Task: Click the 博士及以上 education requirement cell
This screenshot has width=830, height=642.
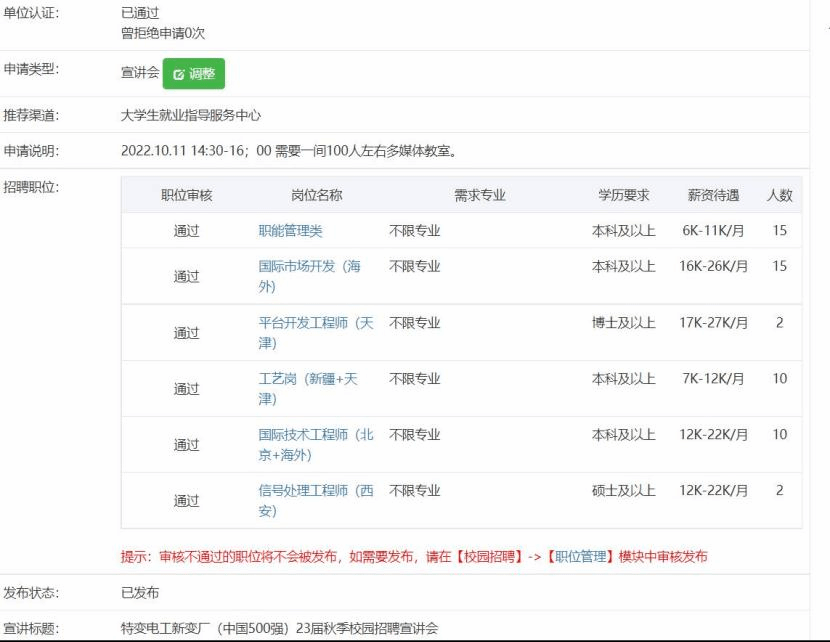Action: [624, 323]
